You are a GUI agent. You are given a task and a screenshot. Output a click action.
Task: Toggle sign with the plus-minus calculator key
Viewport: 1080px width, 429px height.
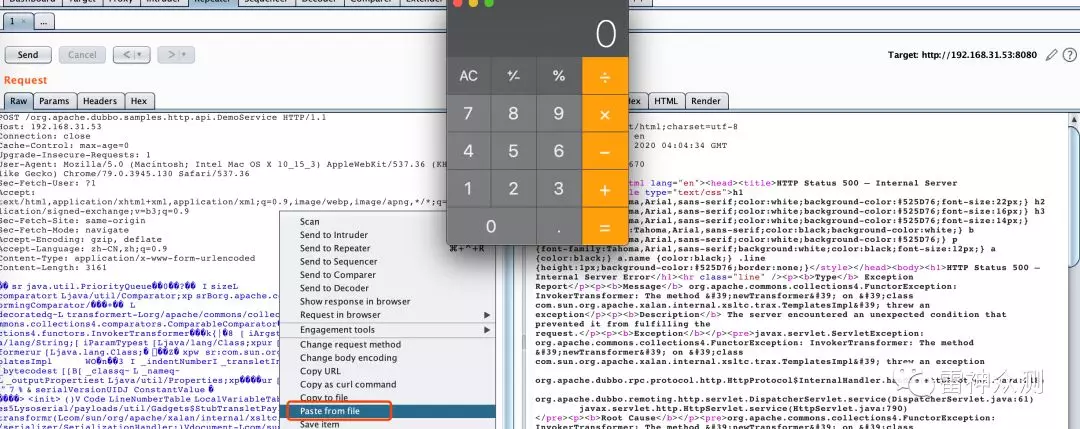pos(514,76)
